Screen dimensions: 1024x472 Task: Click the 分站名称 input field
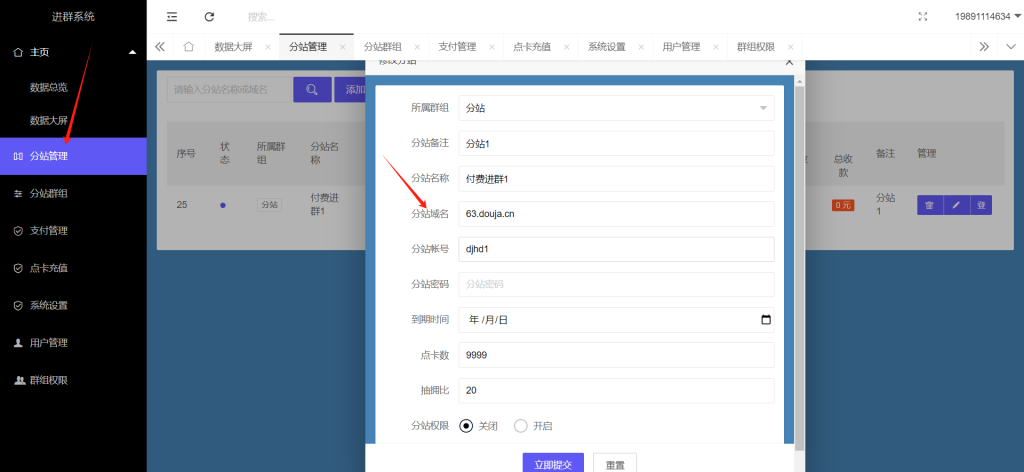[x=616, y=179]
